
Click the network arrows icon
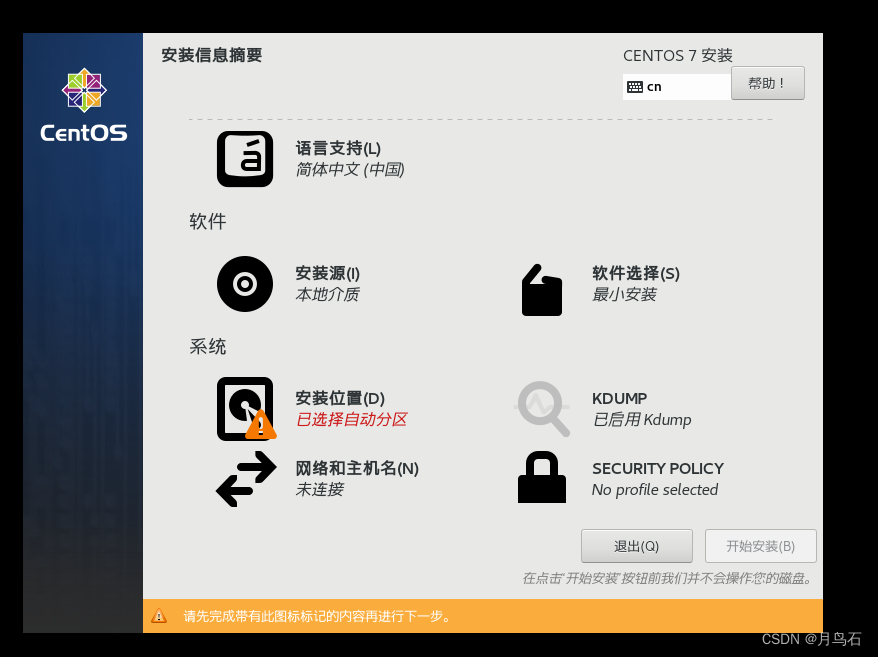(246, 479)
